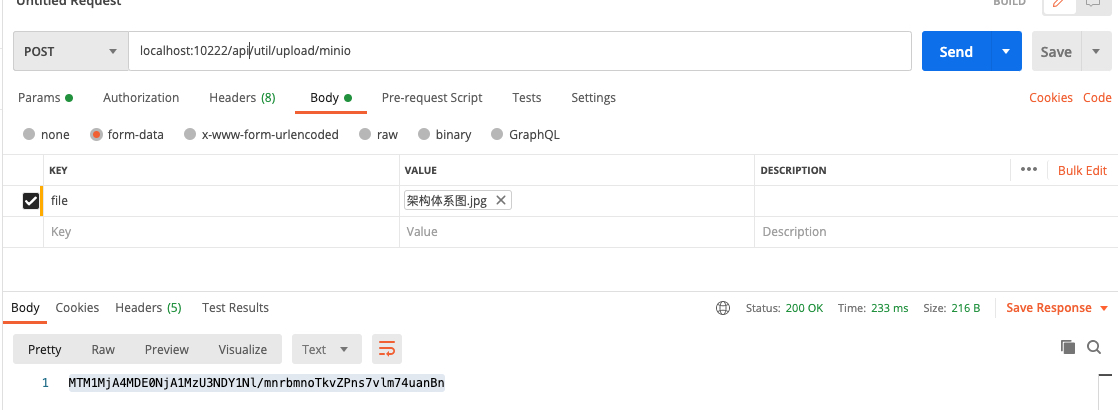Select the Pretty view
The height and width of the screenshot is (410, 1118).
tap(44, 349)
